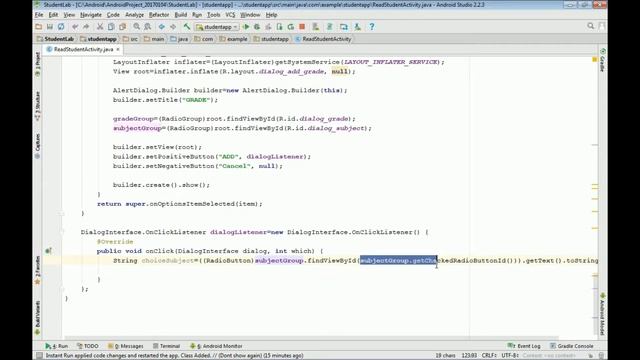The height and width of the screenshot is (360, 640).
Task: Toggle the Android Model tool window
Action: click(602, 314)
